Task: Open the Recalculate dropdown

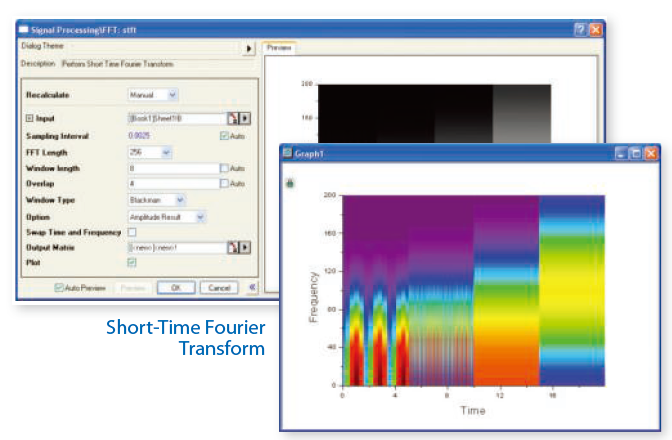Action: click(x=172, y=95)
